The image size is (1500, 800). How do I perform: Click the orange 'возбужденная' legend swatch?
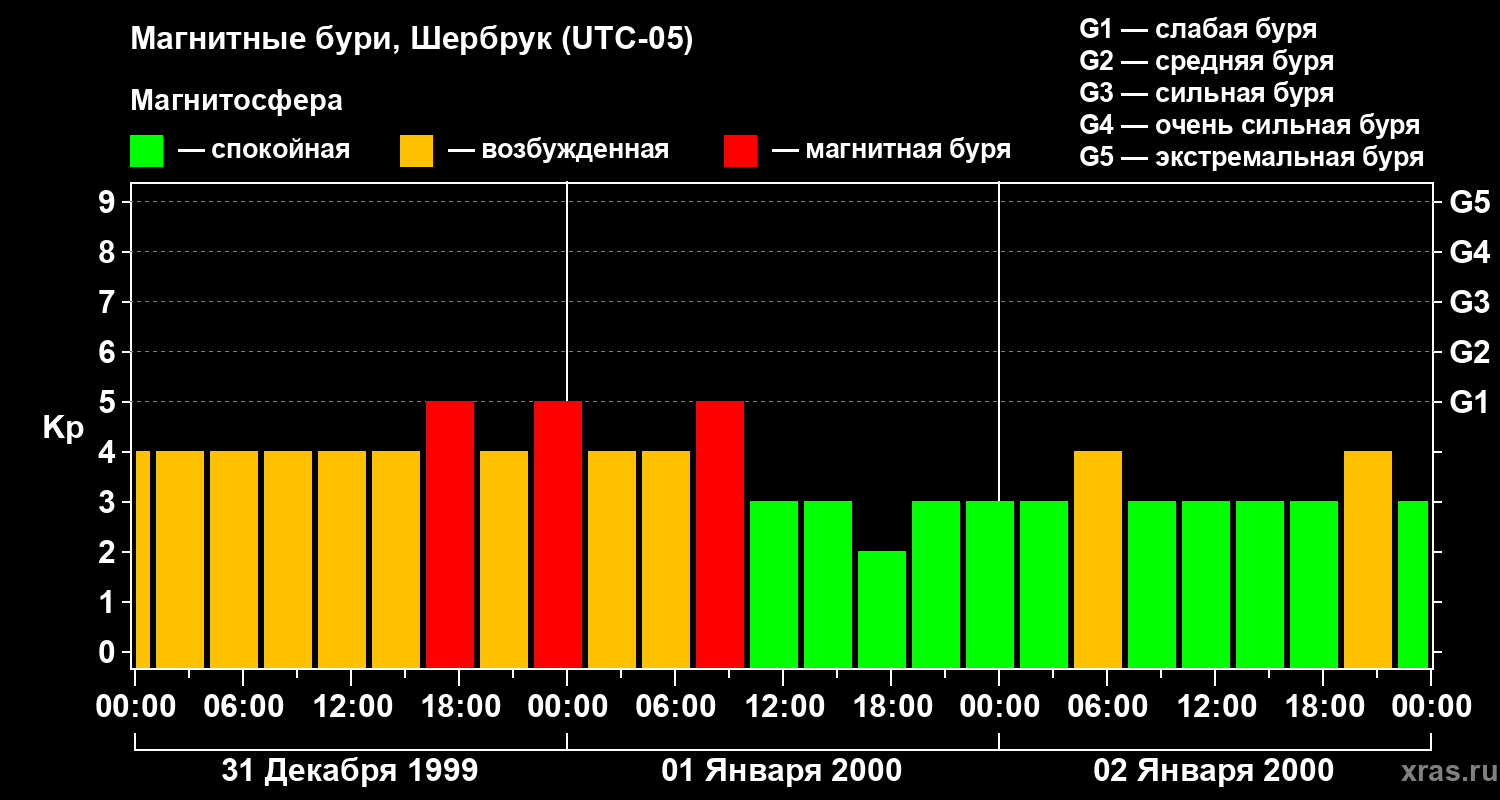point(416,151)
